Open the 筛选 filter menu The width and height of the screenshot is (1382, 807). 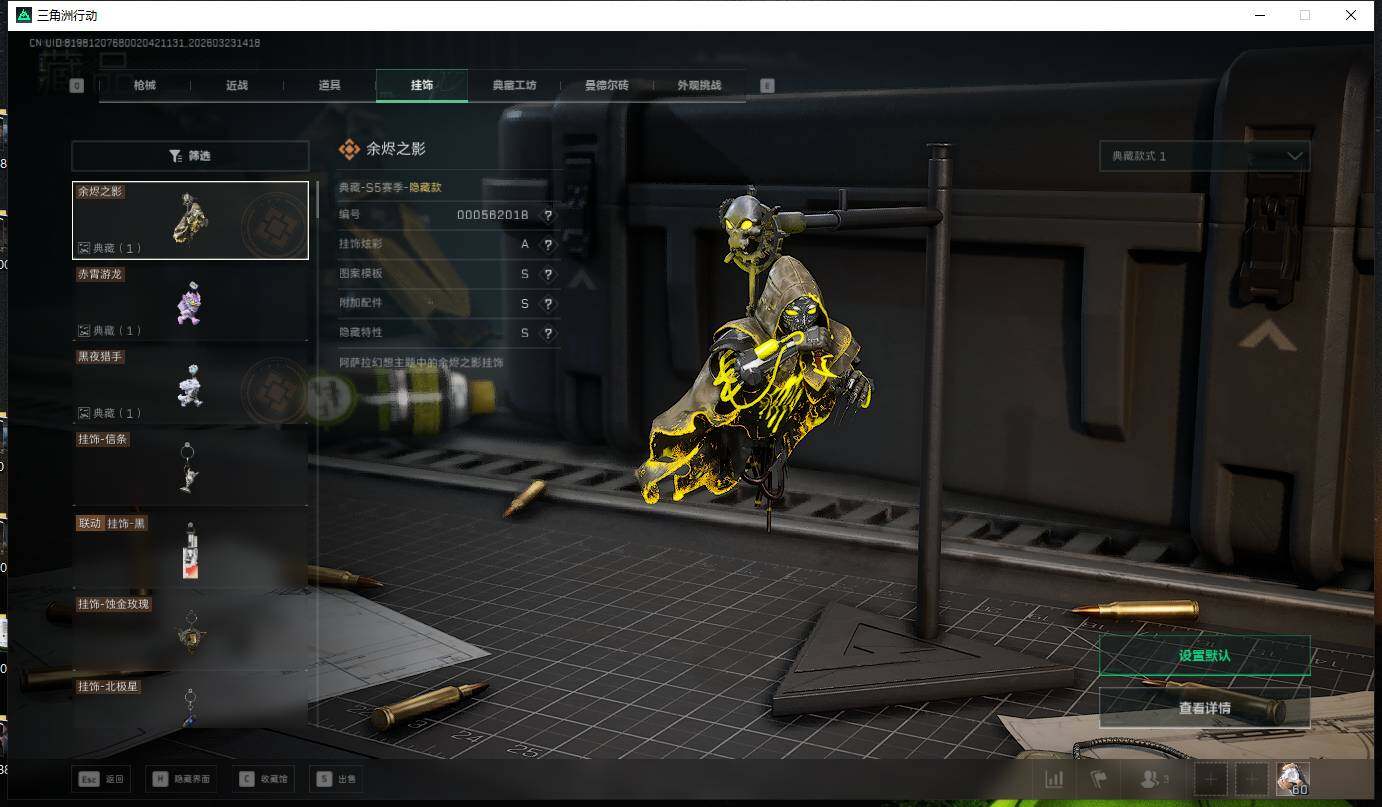point(190,156)
